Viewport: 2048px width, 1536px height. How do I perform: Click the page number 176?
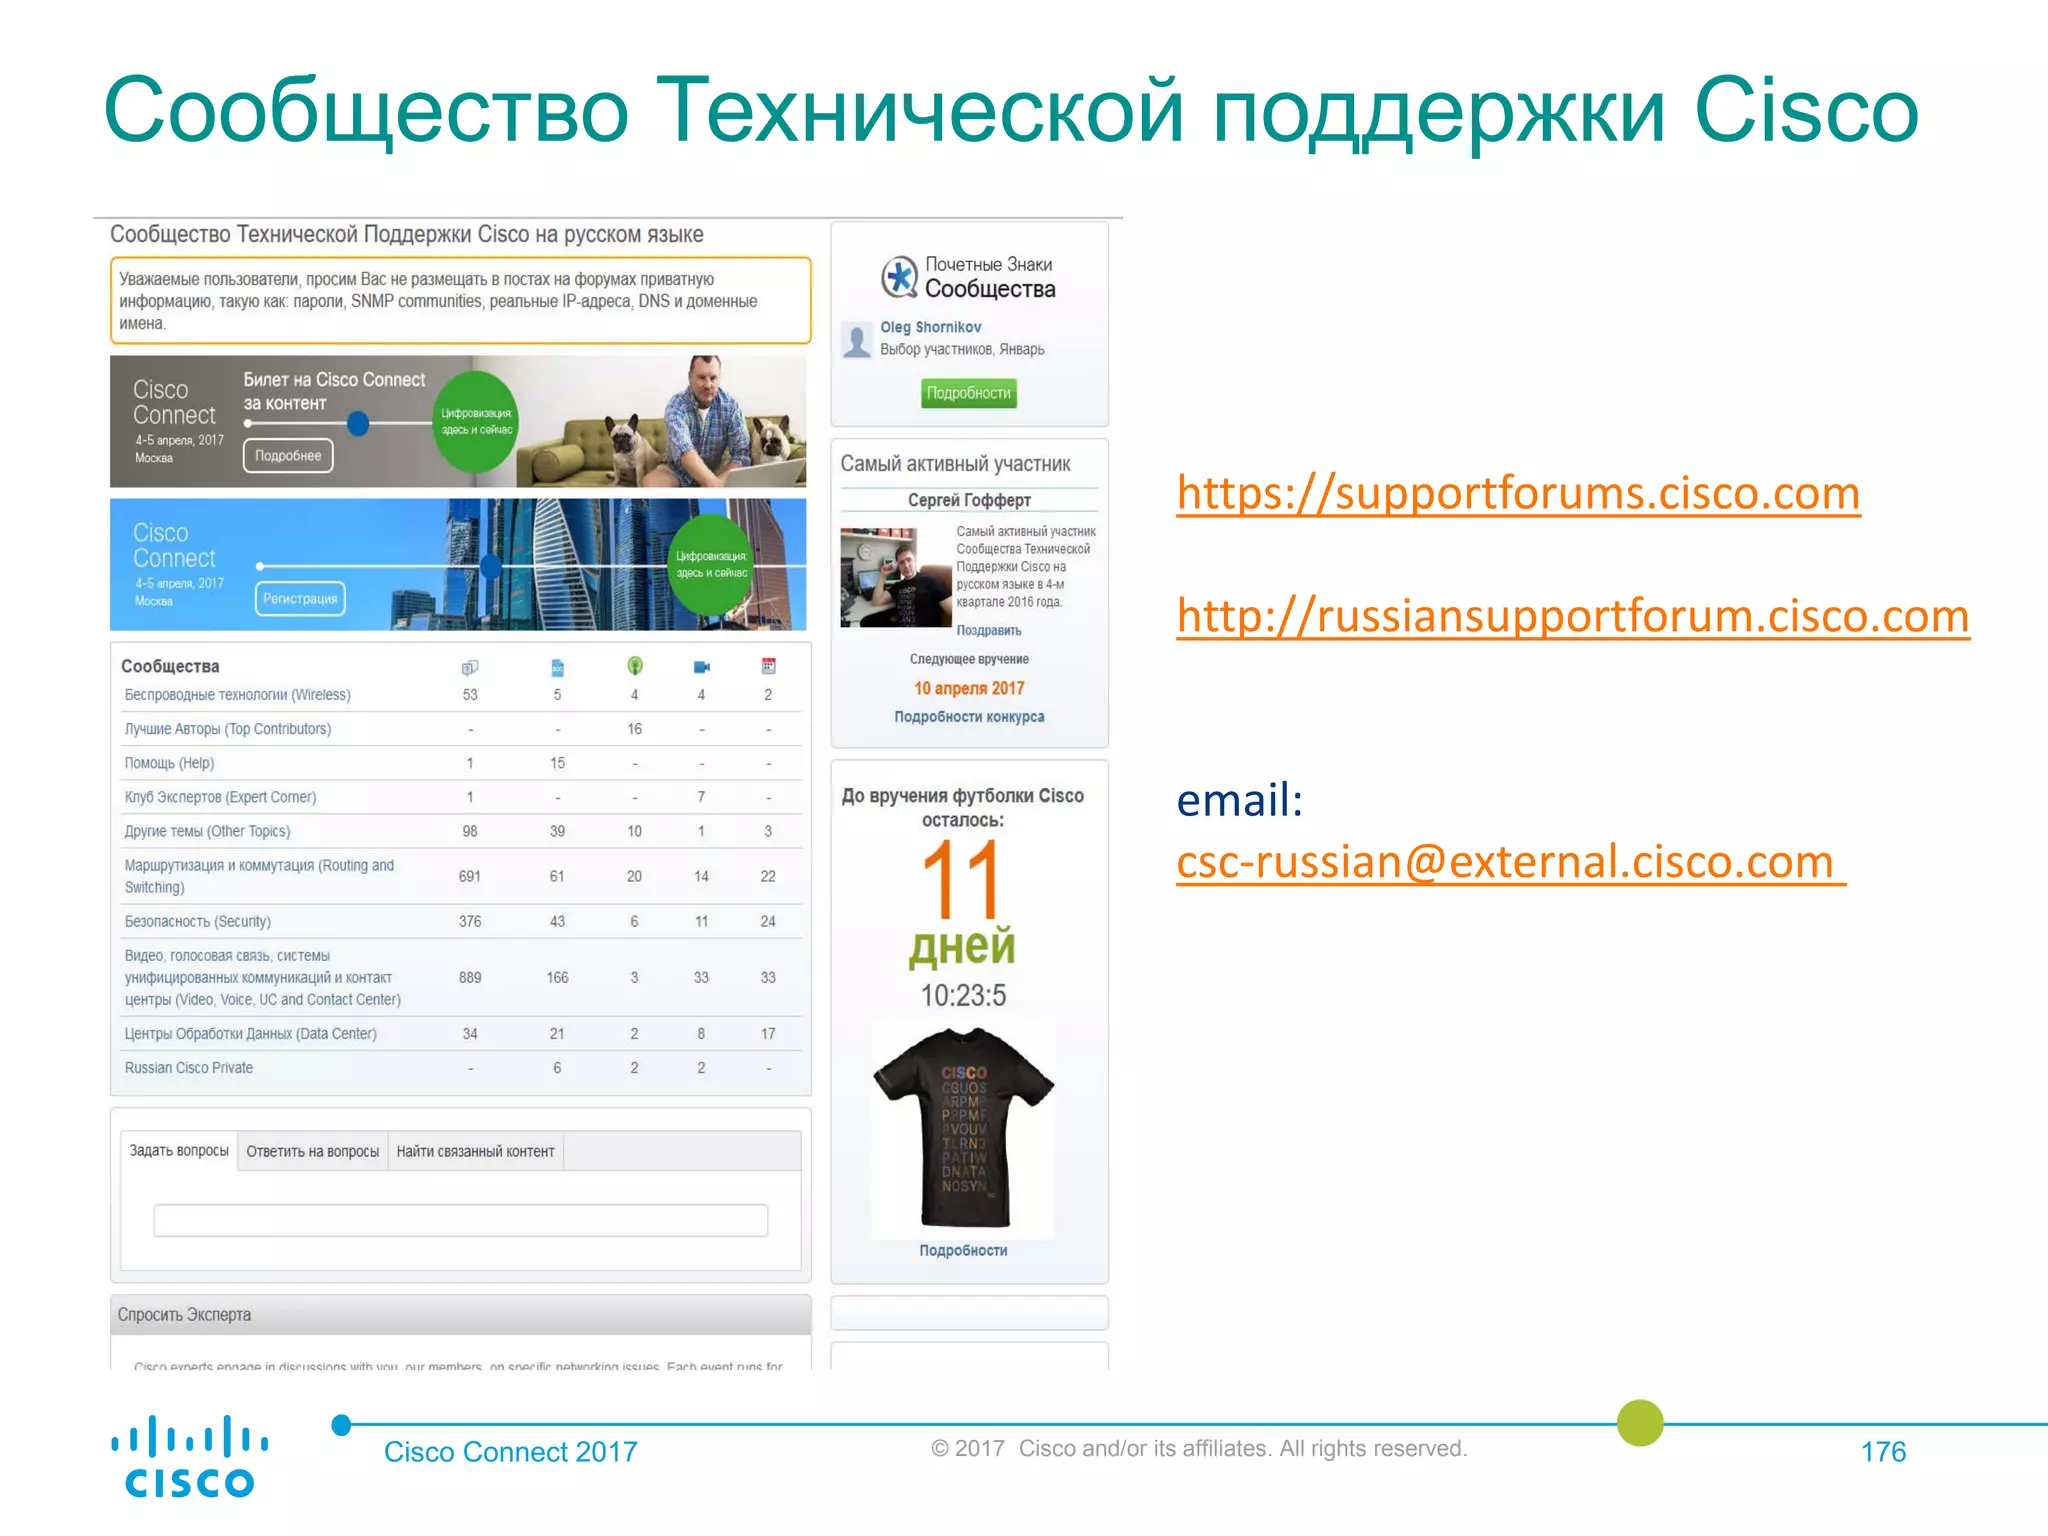1883,1452
